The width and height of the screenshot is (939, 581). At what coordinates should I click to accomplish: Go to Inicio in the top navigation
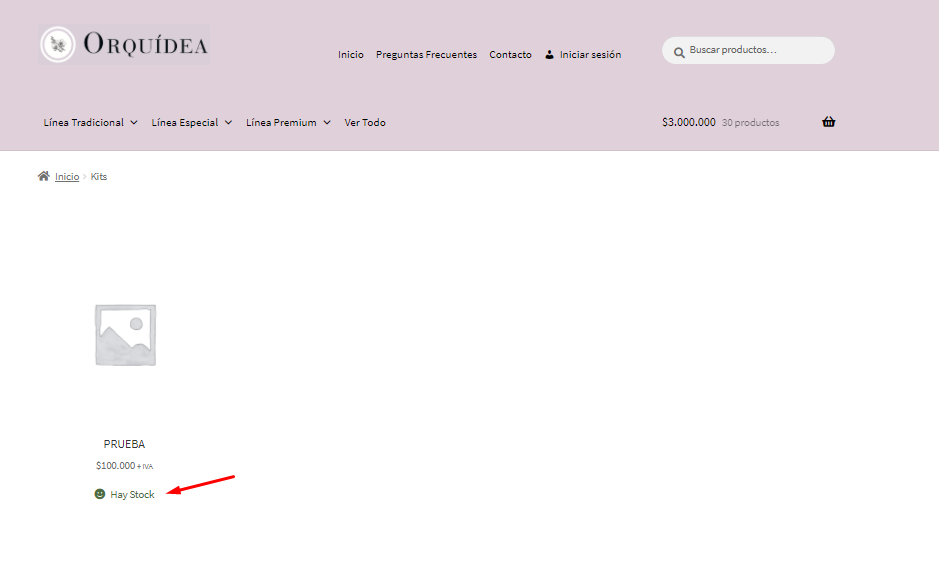(351, 55)
